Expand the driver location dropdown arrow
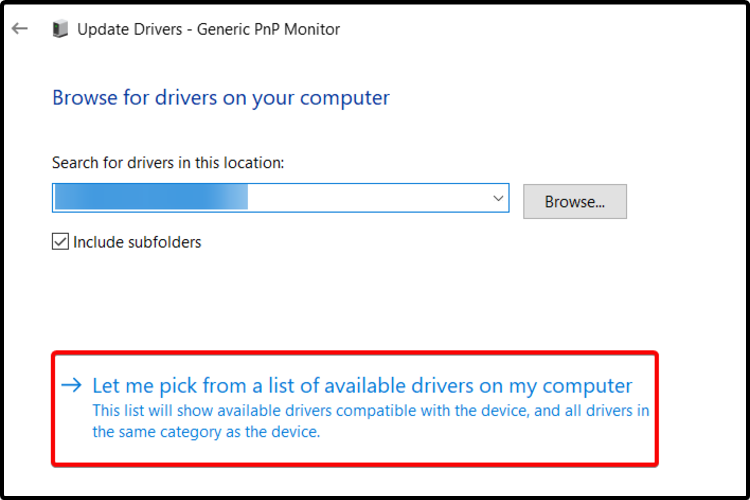 tap(498, 199)
